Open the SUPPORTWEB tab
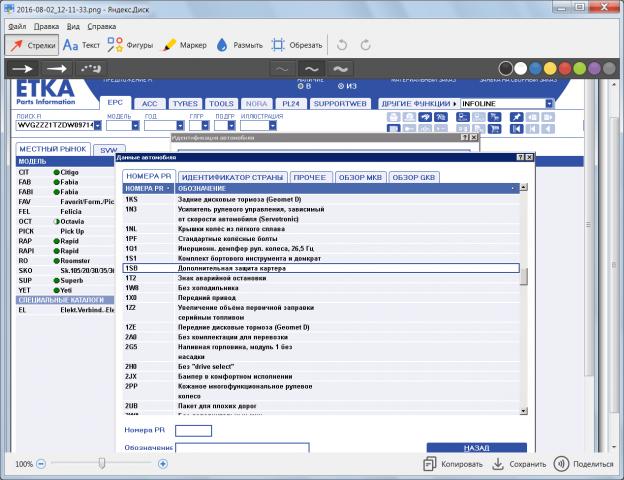 (340, 103)
